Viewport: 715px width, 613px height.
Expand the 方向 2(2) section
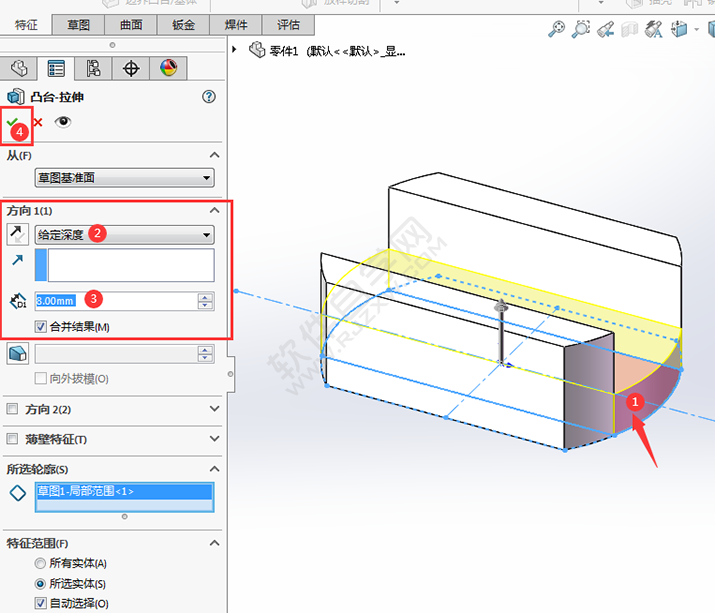214,409
